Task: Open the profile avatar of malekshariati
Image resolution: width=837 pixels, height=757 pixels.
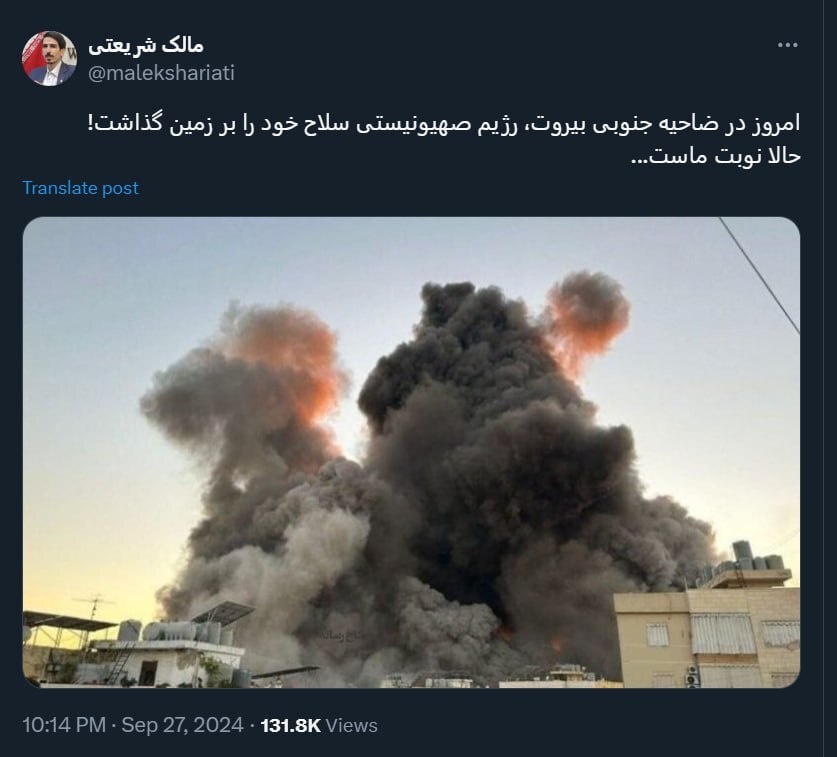Action: [49, 59]
